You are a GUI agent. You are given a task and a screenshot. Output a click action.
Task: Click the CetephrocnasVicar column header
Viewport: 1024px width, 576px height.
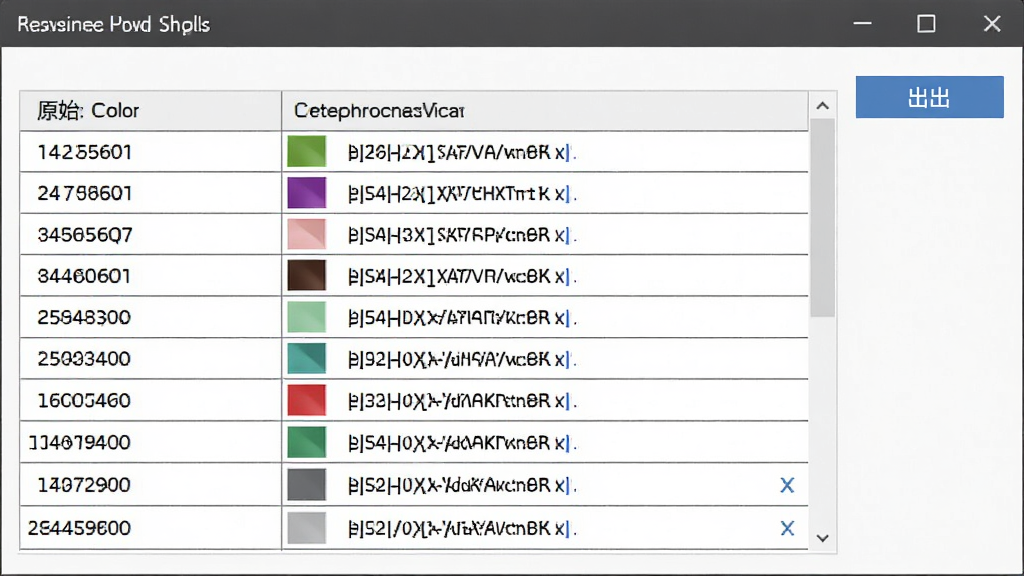pos(545,111)
